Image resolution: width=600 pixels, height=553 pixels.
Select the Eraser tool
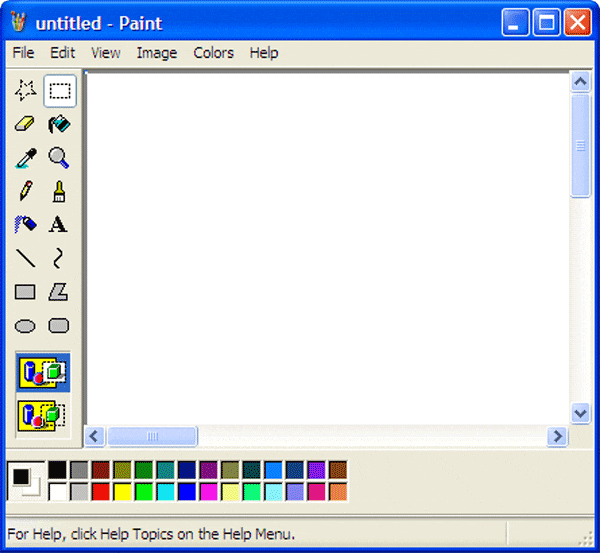26,125
